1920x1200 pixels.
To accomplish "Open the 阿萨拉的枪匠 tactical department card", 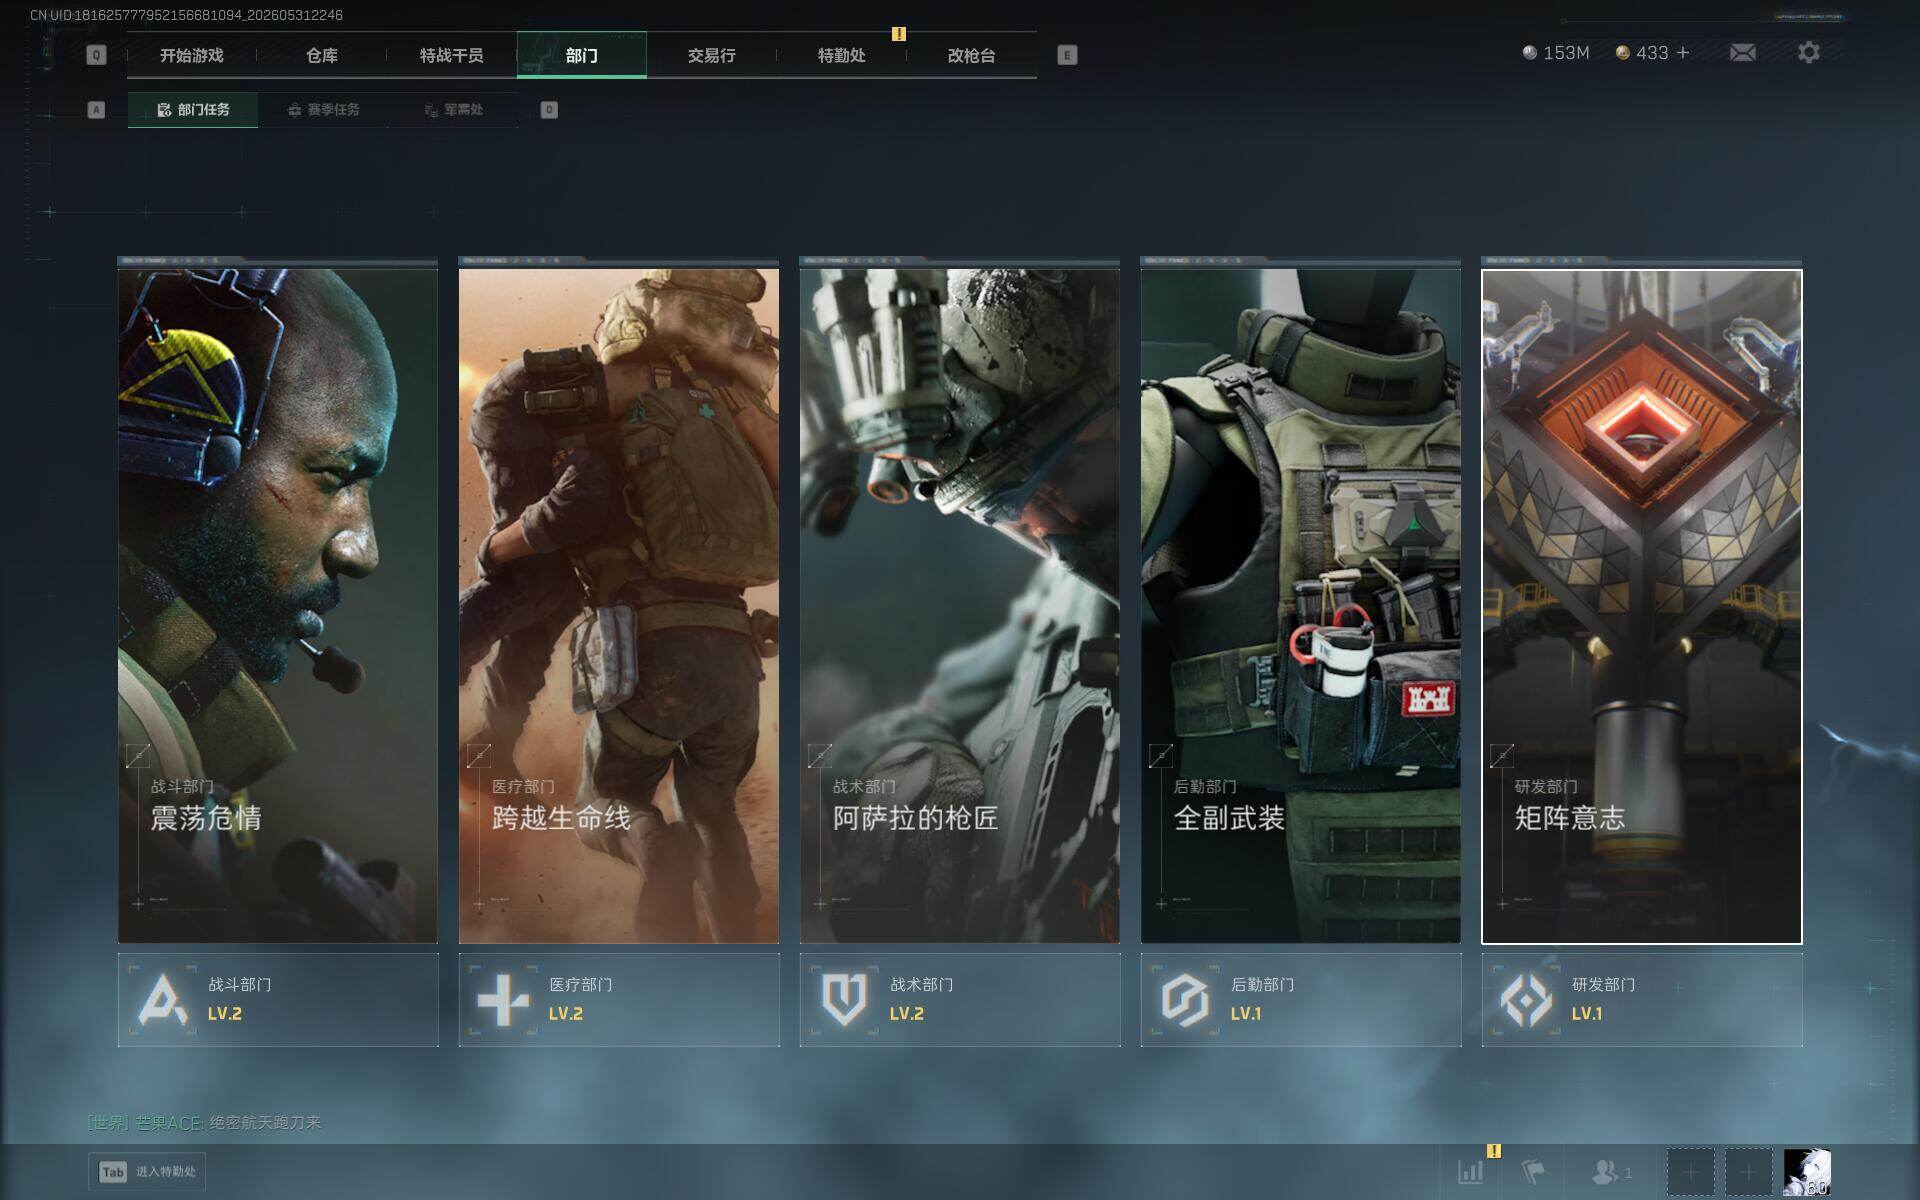I will [x=960, y=606].
